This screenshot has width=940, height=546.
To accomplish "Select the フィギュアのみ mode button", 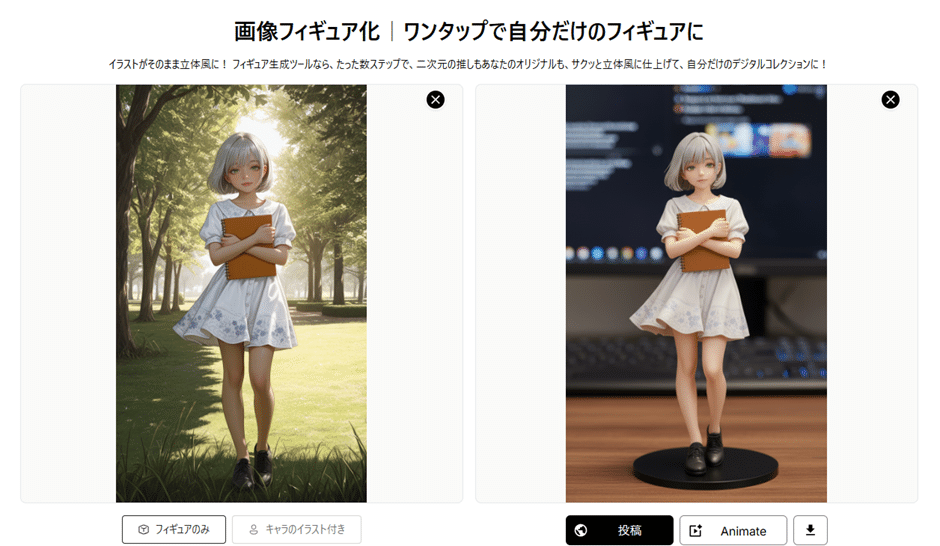I will pos(174,529).
